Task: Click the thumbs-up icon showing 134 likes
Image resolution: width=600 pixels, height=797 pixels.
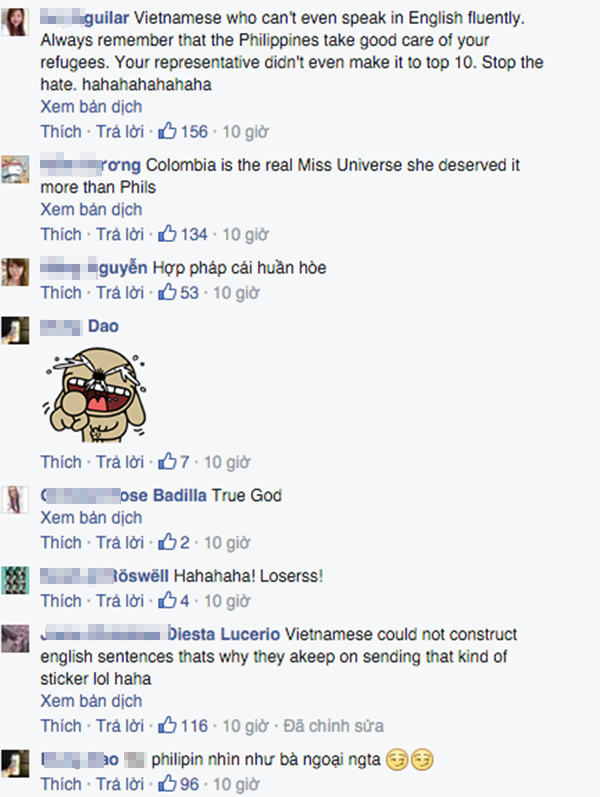Action: click(x=167, y=234)
